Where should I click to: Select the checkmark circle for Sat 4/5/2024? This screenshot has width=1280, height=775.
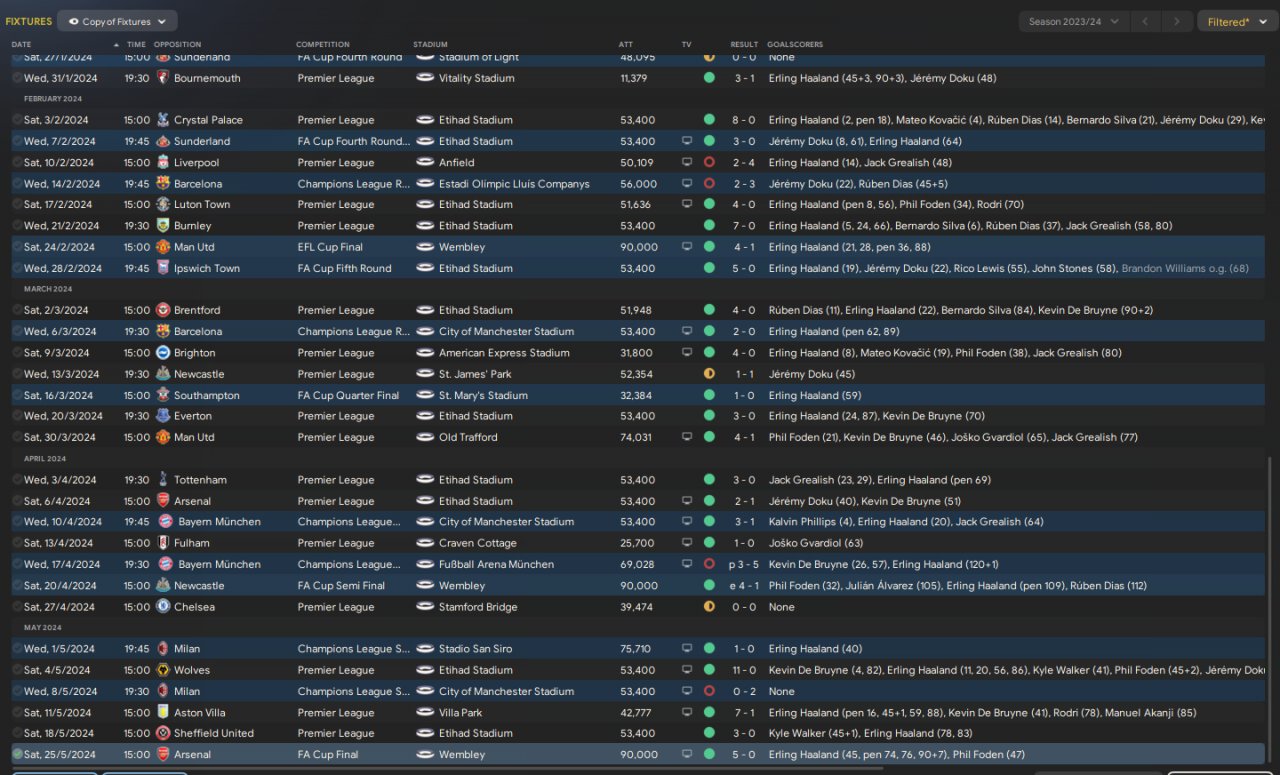pyautogui.click(x=17, y=670)
